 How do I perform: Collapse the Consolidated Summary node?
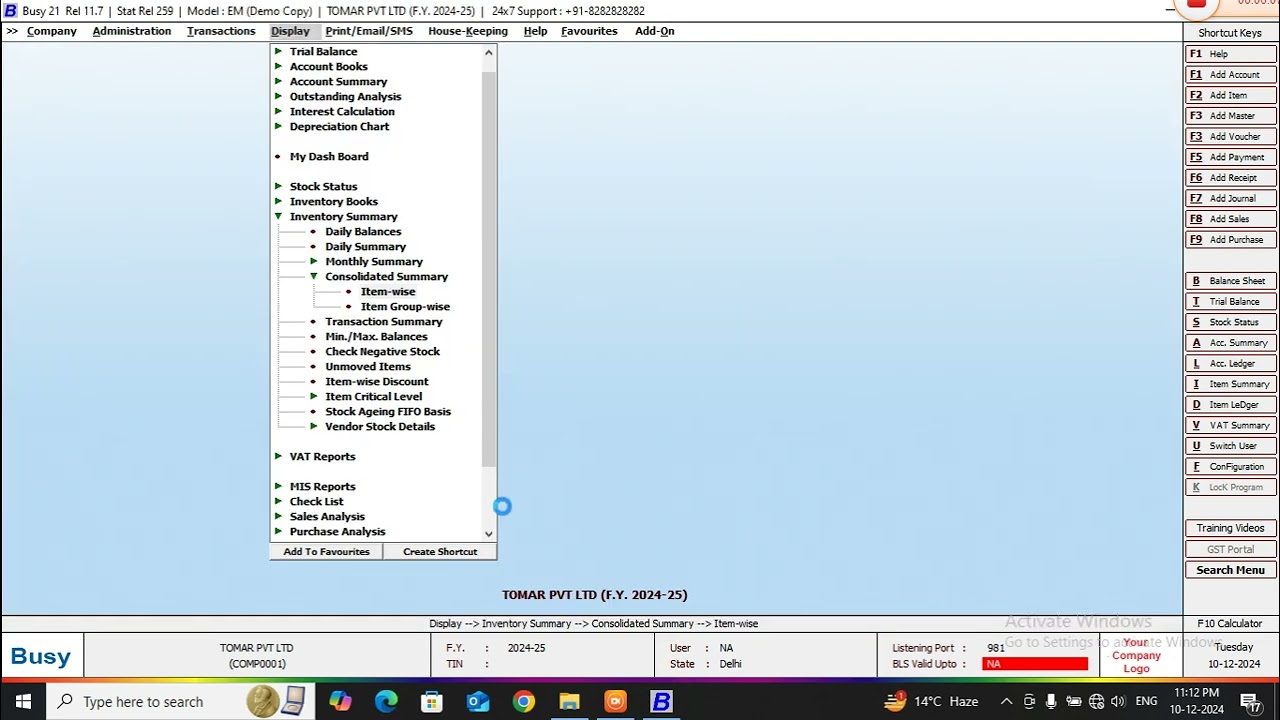313,276
